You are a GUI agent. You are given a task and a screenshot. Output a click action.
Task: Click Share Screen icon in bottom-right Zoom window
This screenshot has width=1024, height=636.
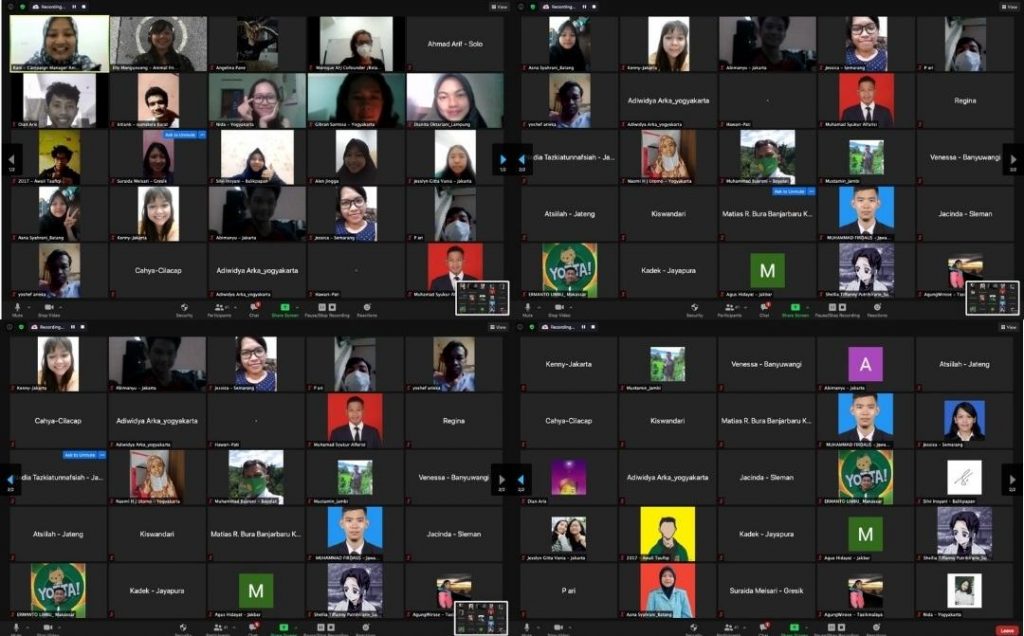click(795, 628)
